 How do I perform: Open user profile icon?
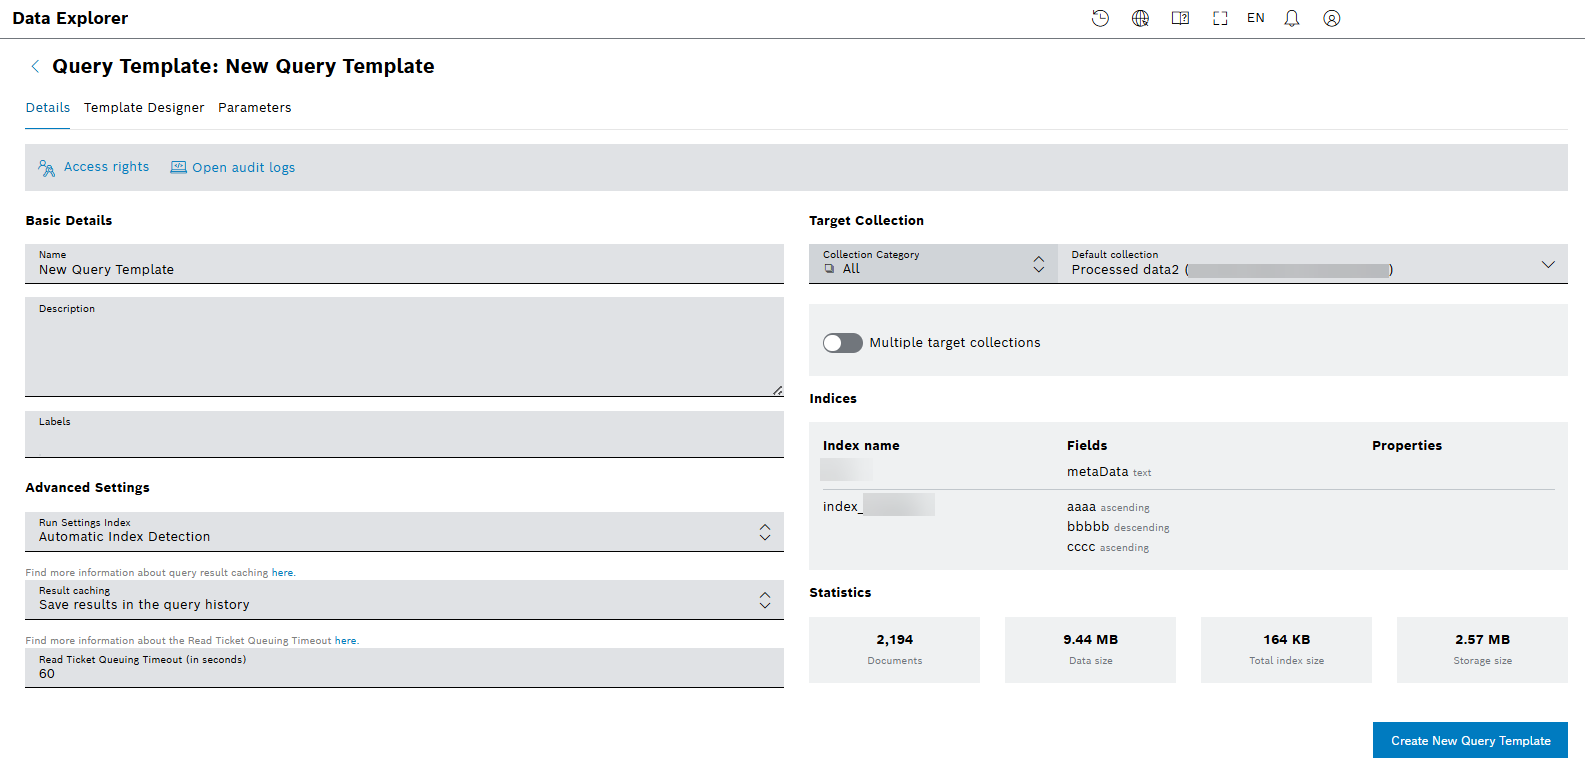tap(1332, 18)
